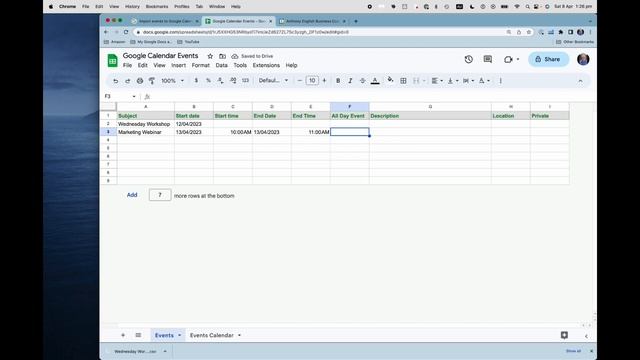This screenshot has width=640, height=360.
Task: Click the Undo icon in the toolbar
Action: click(x=116, y=81)
